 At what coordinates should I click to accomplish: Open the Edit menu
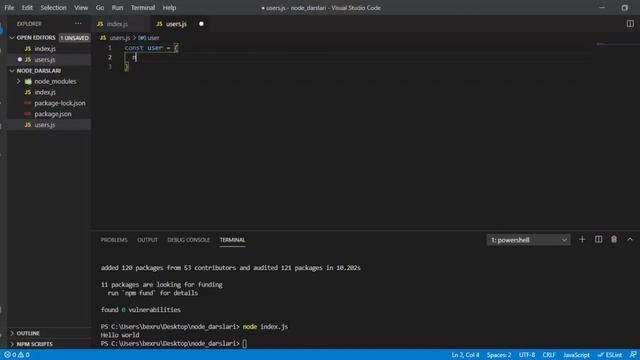click(x=27, y=8)
